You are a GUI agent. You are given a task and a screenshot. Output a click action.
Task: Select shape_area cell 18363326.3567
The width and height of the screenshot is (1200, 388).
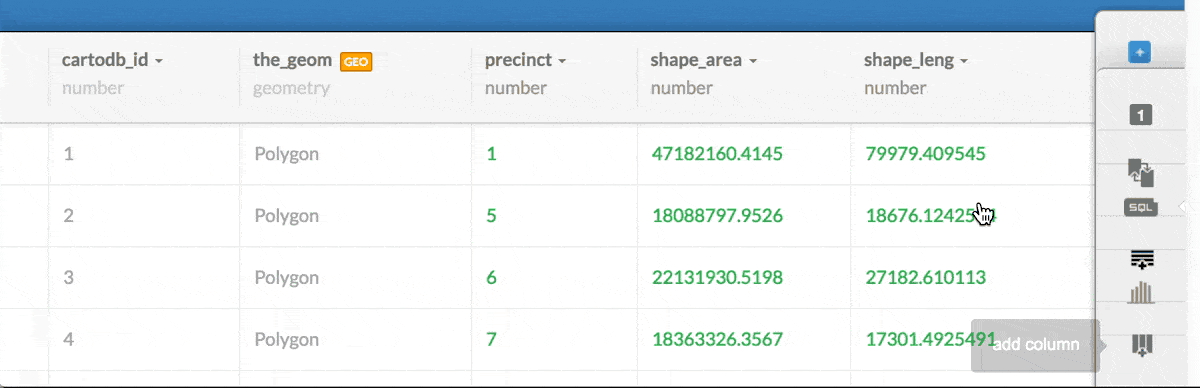click(717, 339)
